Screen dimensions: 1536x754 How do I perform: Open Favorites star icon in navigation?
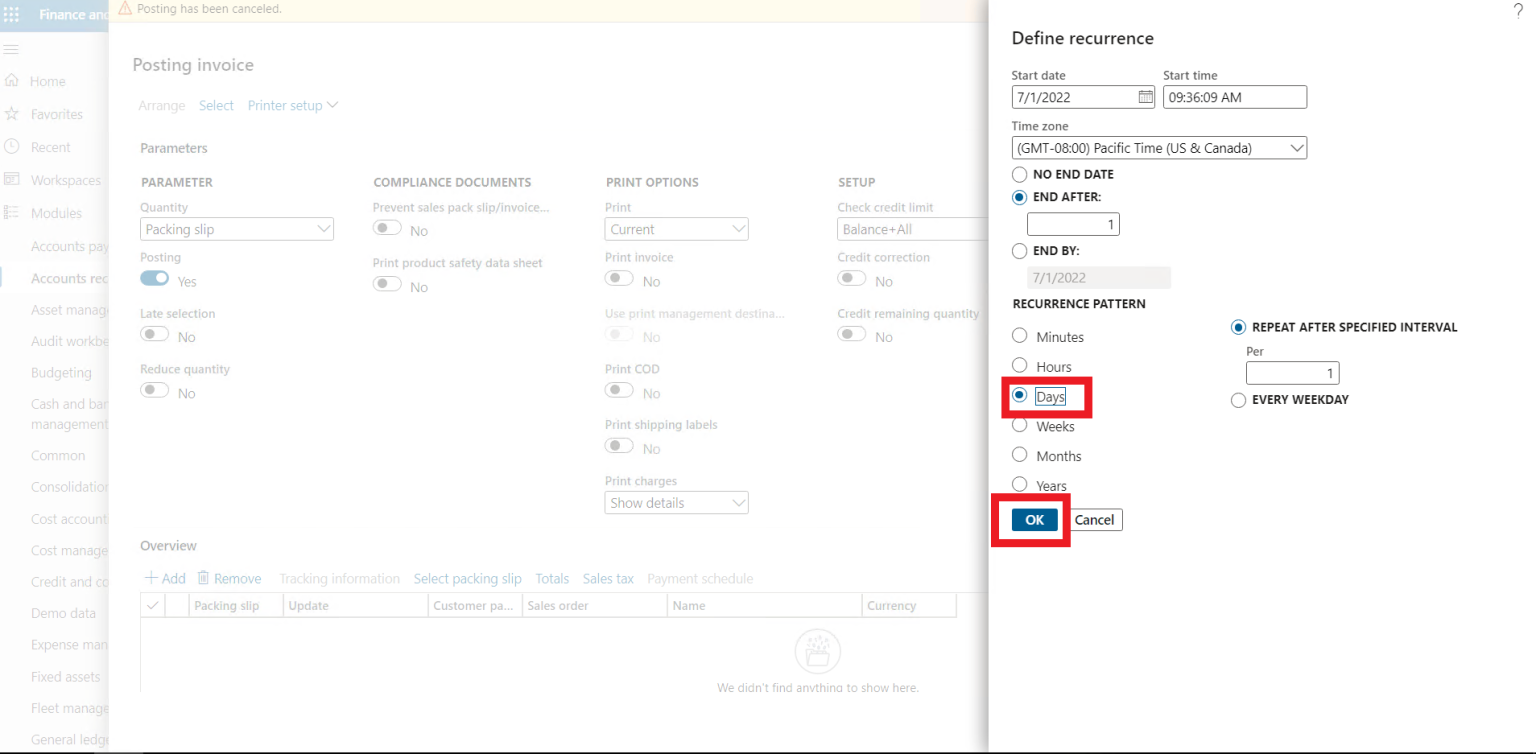tap(10, 114)
